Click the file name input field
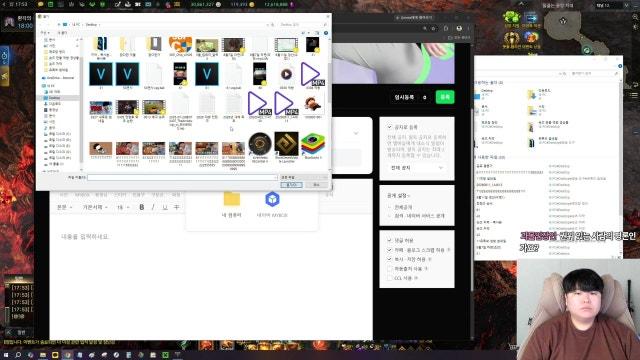Screen dimensions: 640x360 click(182, 177)
